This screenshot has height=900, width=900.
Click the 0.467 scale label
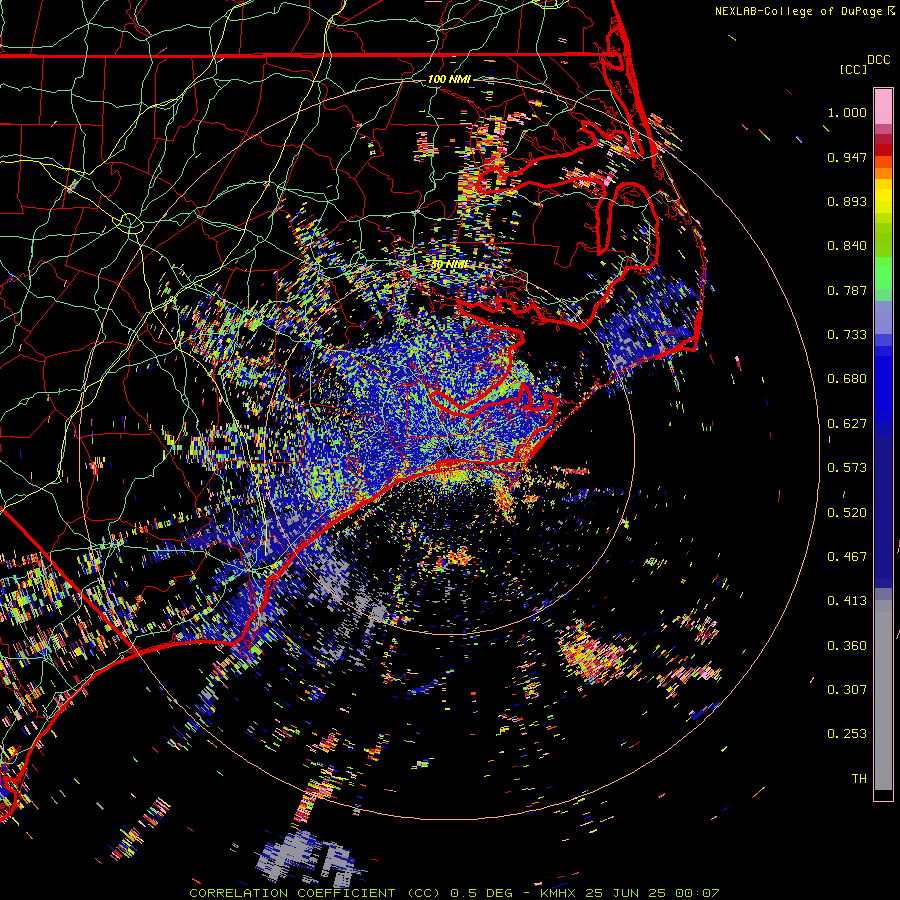pyautogui.click(x=847, y=557)
